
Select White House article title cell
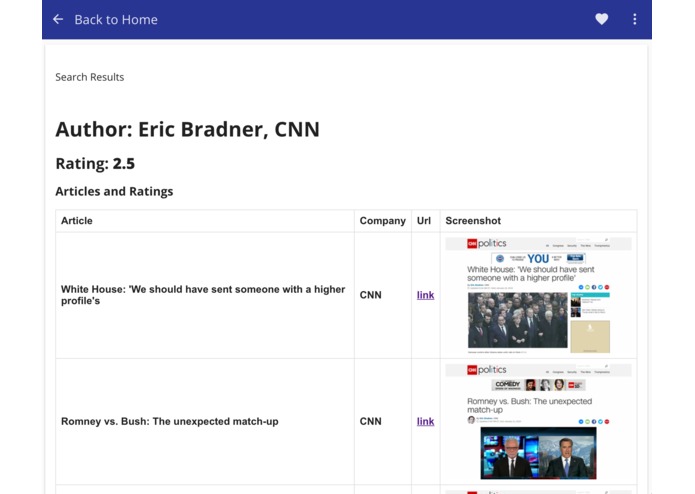pyautogui.click(x=203, y=295)
